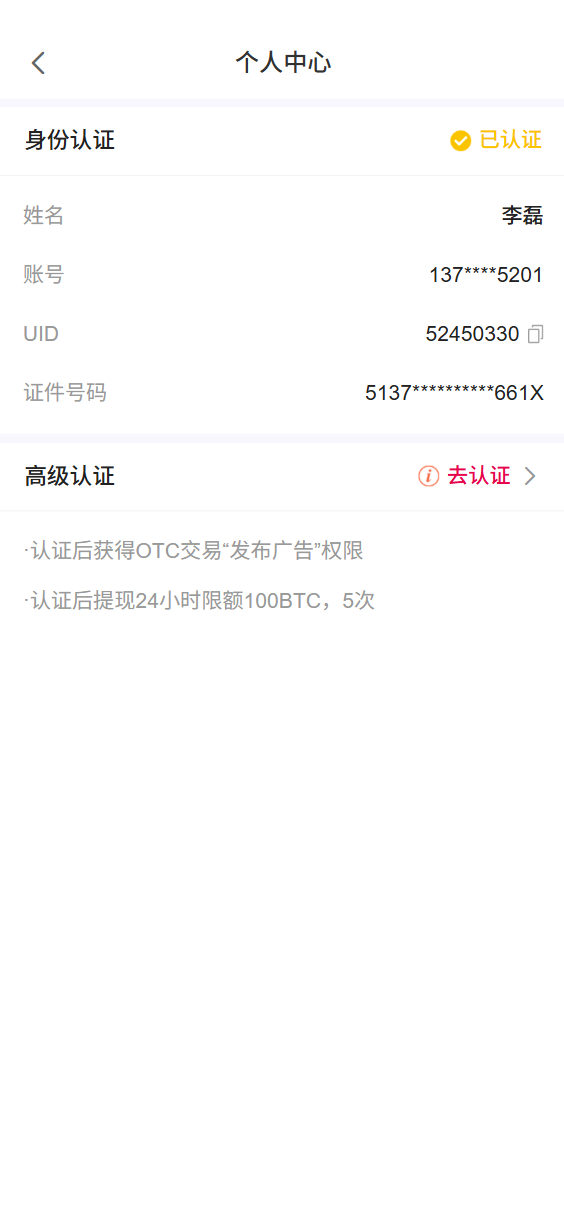Select the 身份认证 section header
The image size is (564, 1222).
69,140
